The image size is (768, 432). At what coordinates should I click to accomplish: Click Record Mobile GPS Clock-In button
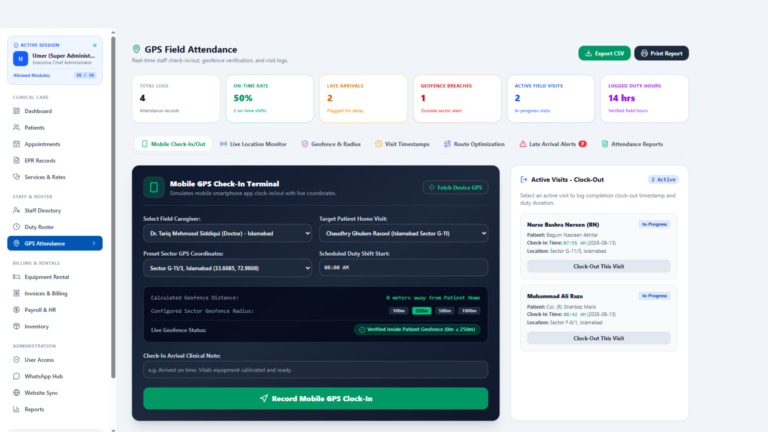click(x=315, y=399)
